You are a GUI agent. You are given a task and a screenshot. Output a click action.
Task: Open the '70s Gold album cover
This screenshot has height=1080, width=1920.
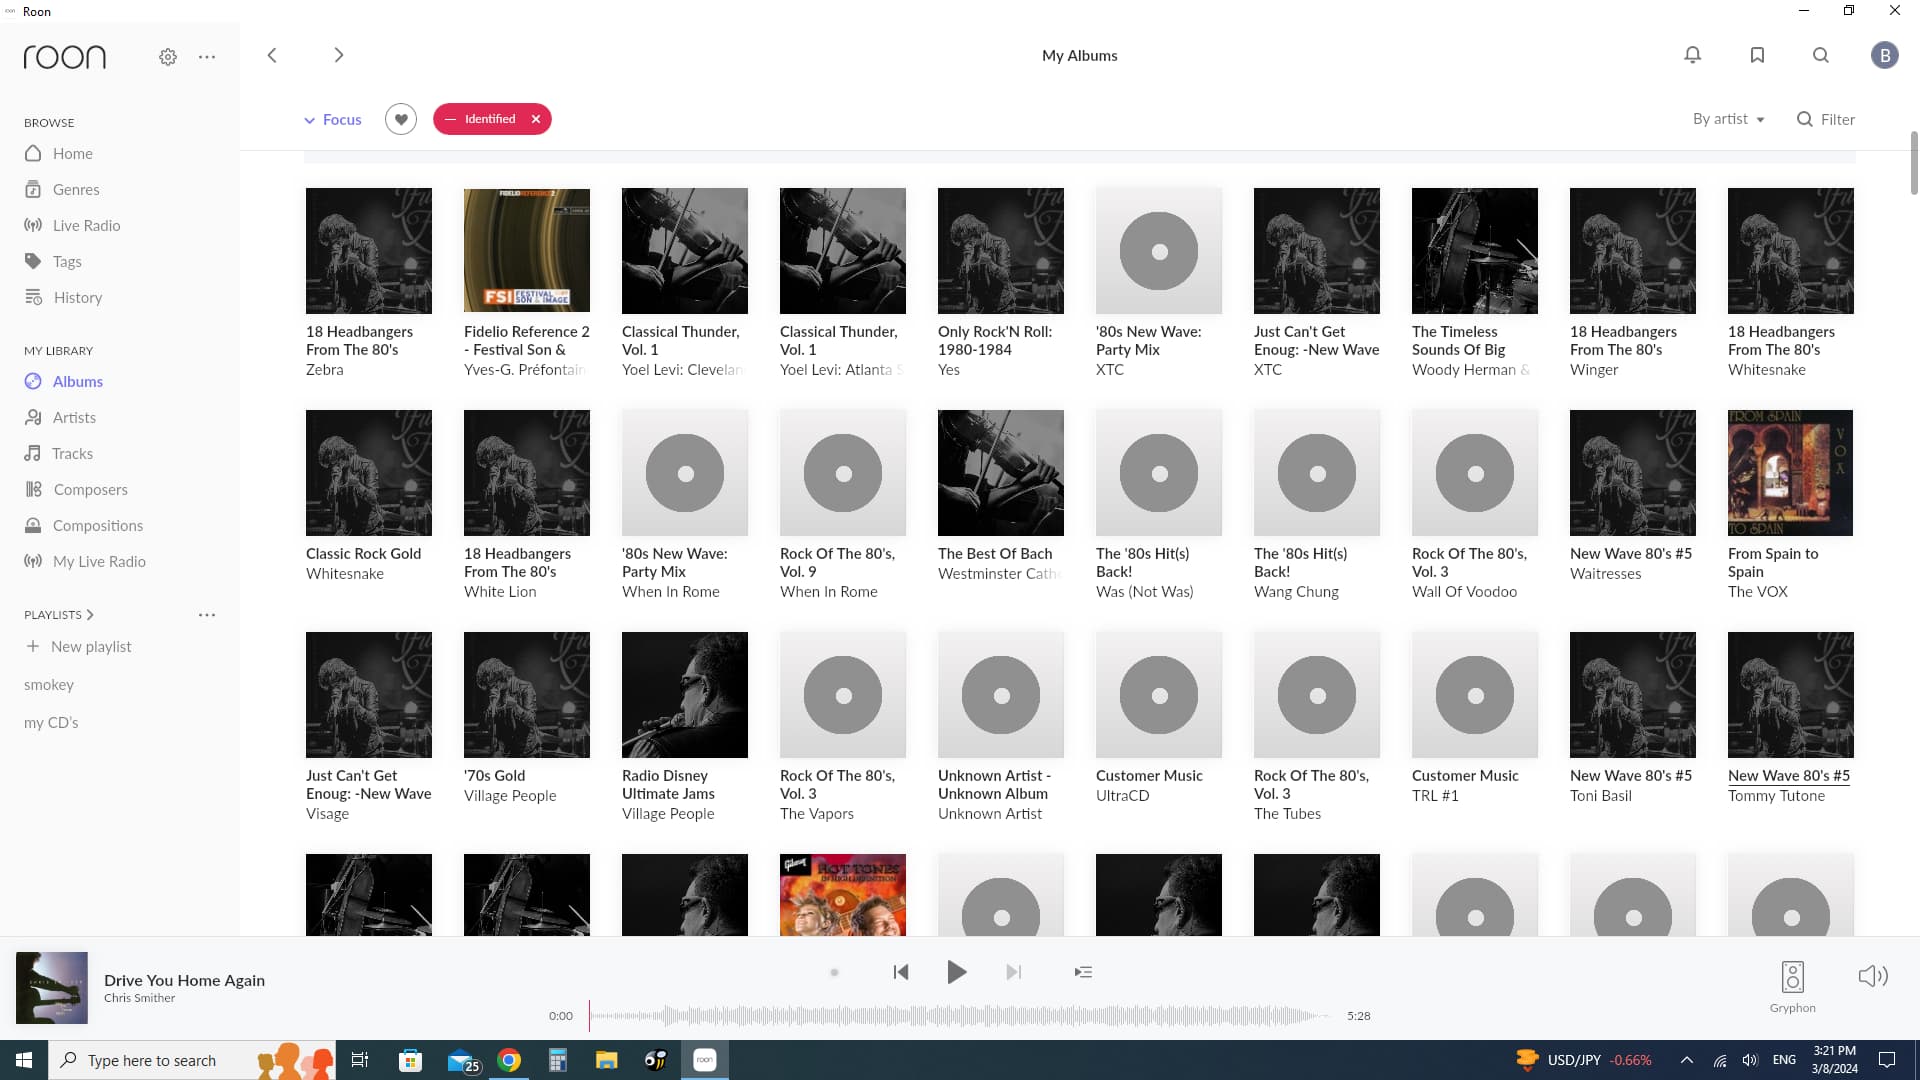coord(527,694)
